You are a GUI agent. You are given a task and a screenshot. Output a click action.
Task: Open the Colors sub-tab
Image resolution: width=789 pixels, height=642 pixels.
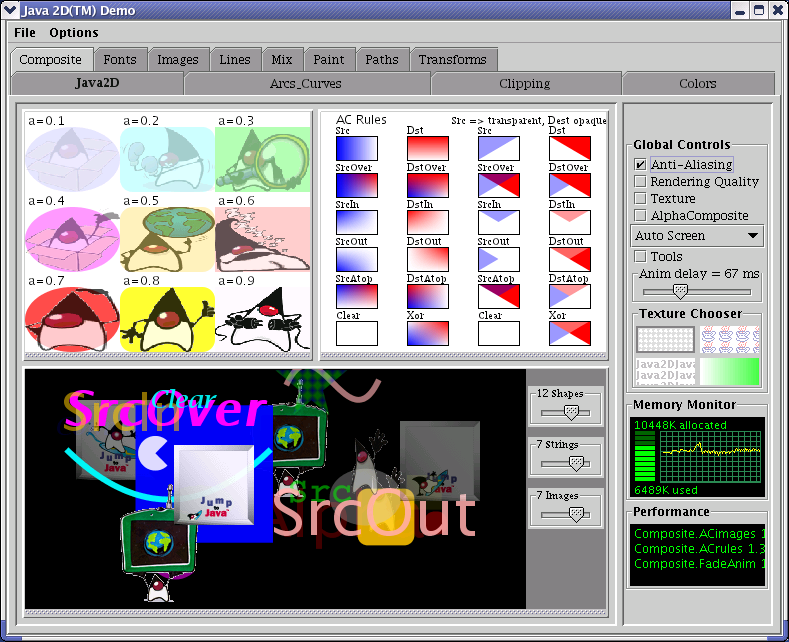[697, 83]
